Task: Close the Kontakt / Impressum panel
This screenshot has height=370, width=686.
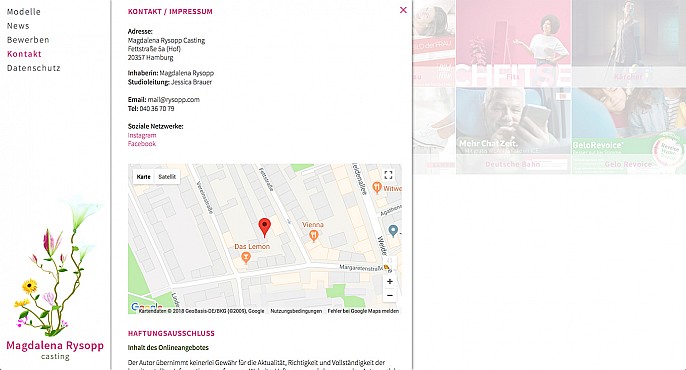Action: [403, 10]
